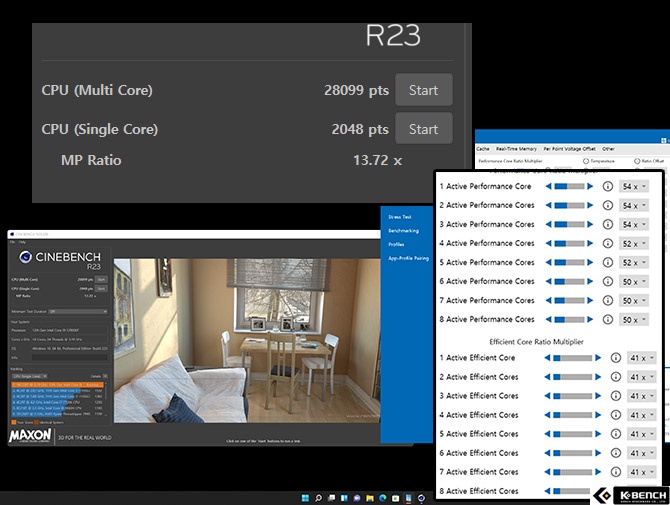Decrease 1 Active Performance Core ratio with left arrow
The height and width of the screenshot is (505, 670).
click(x=549, y=186)
